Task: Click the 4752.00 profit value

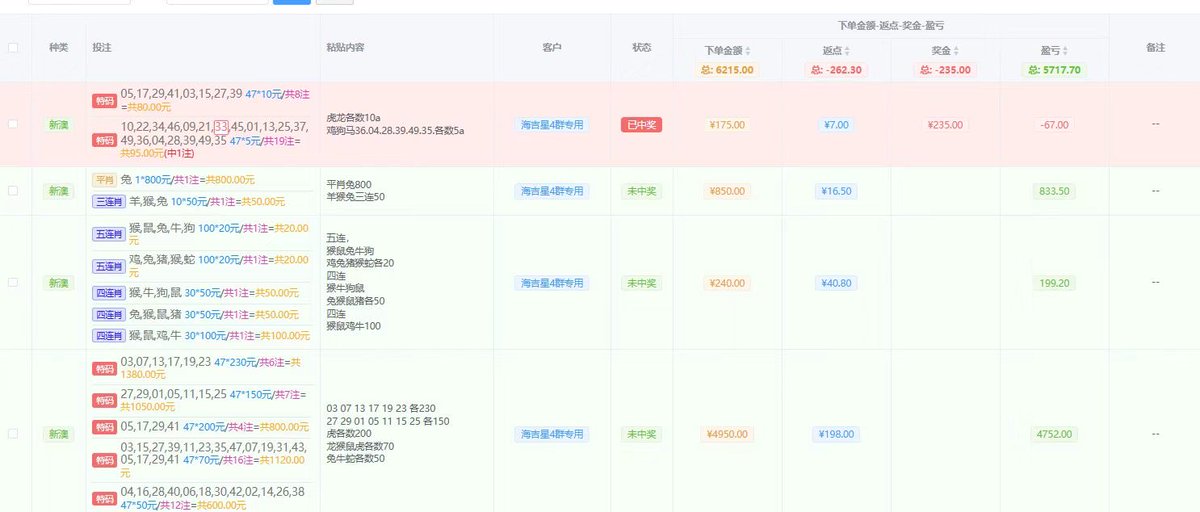Action: coord(1053,434)
